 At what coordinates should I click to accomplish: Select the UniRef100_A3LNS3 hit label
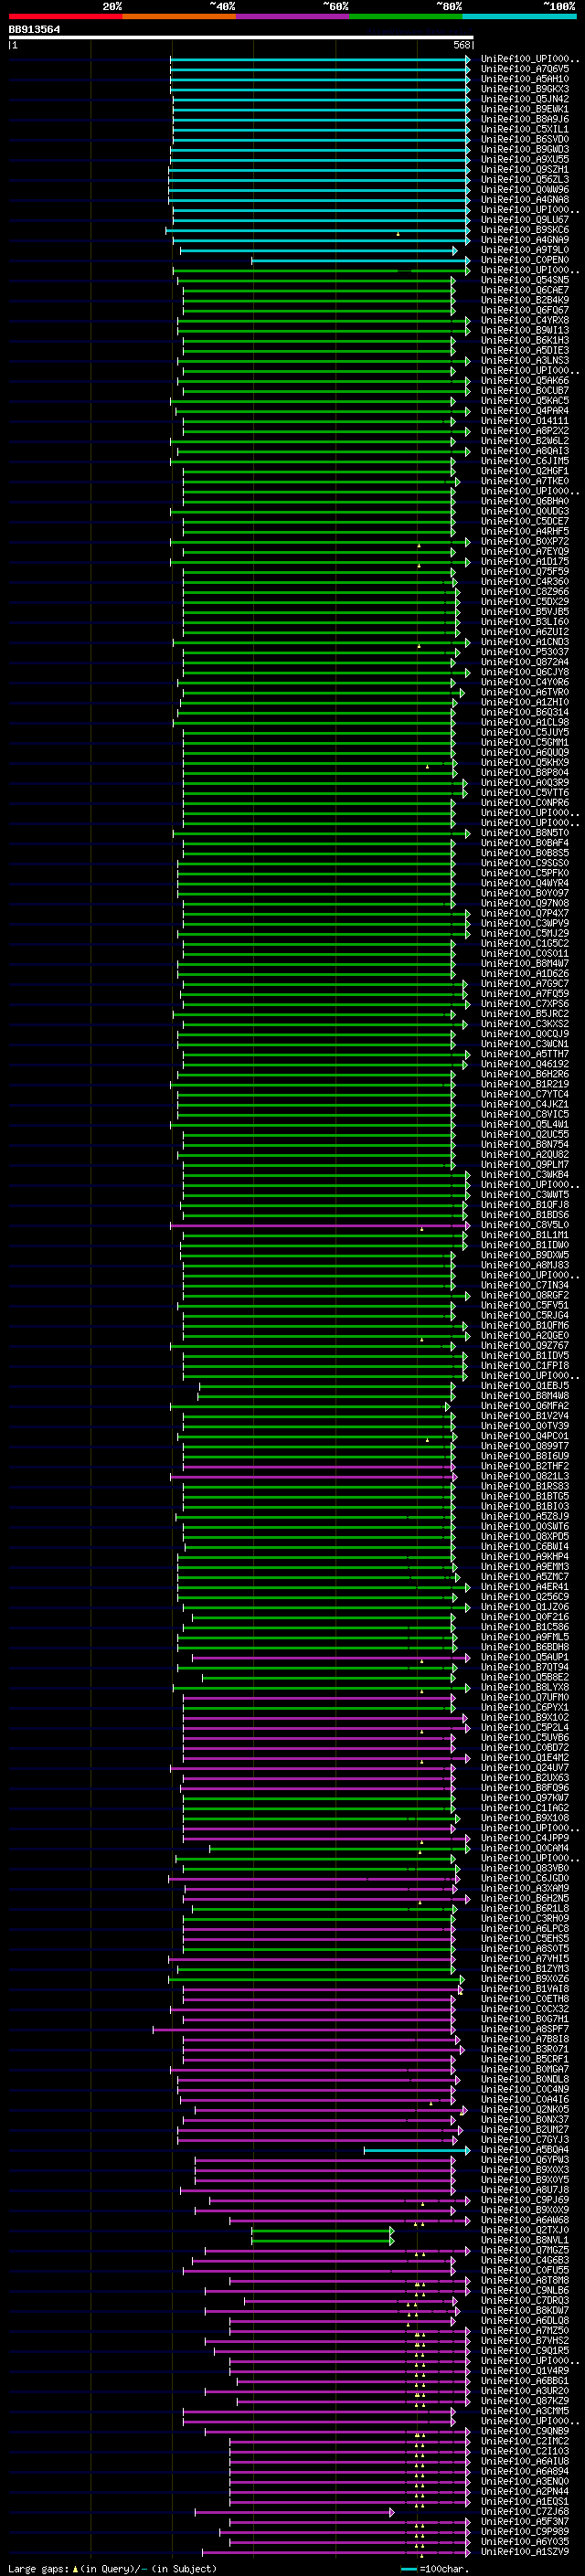click(x=525, y=360)
